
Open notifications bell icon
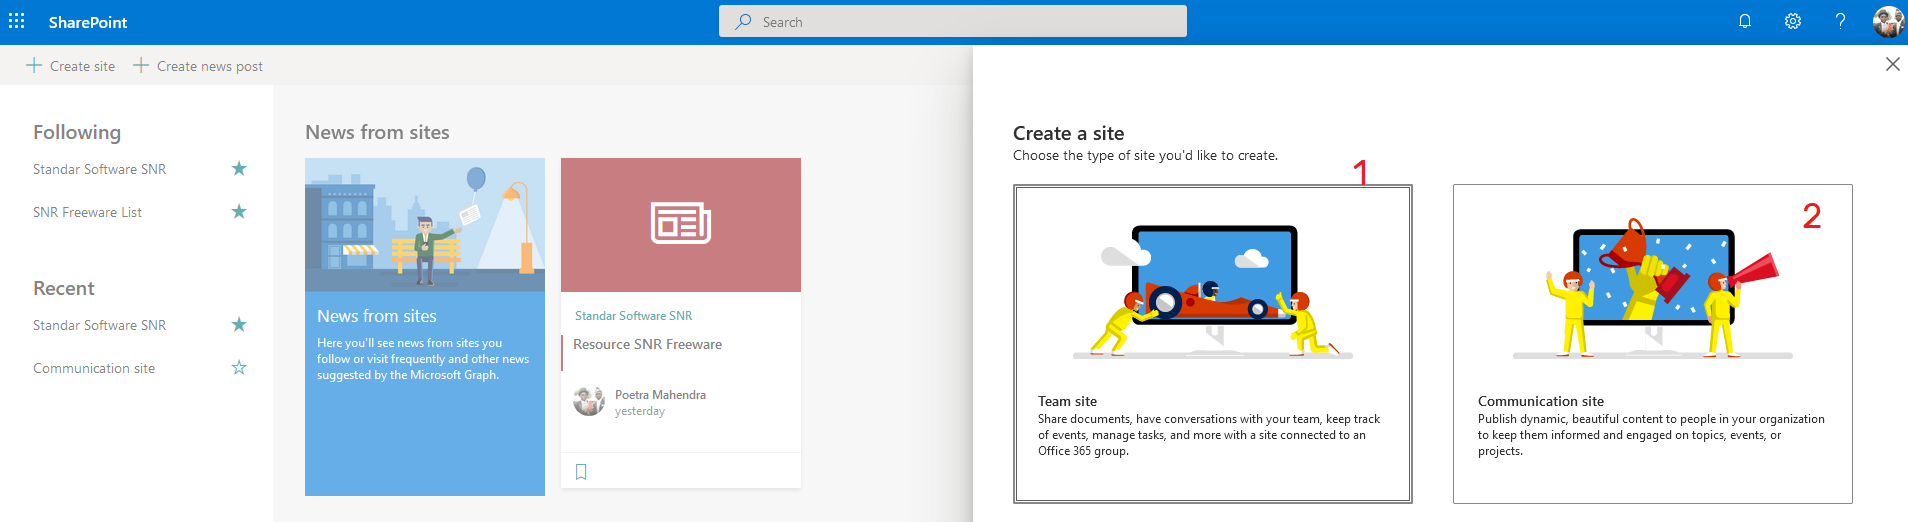1745,21
